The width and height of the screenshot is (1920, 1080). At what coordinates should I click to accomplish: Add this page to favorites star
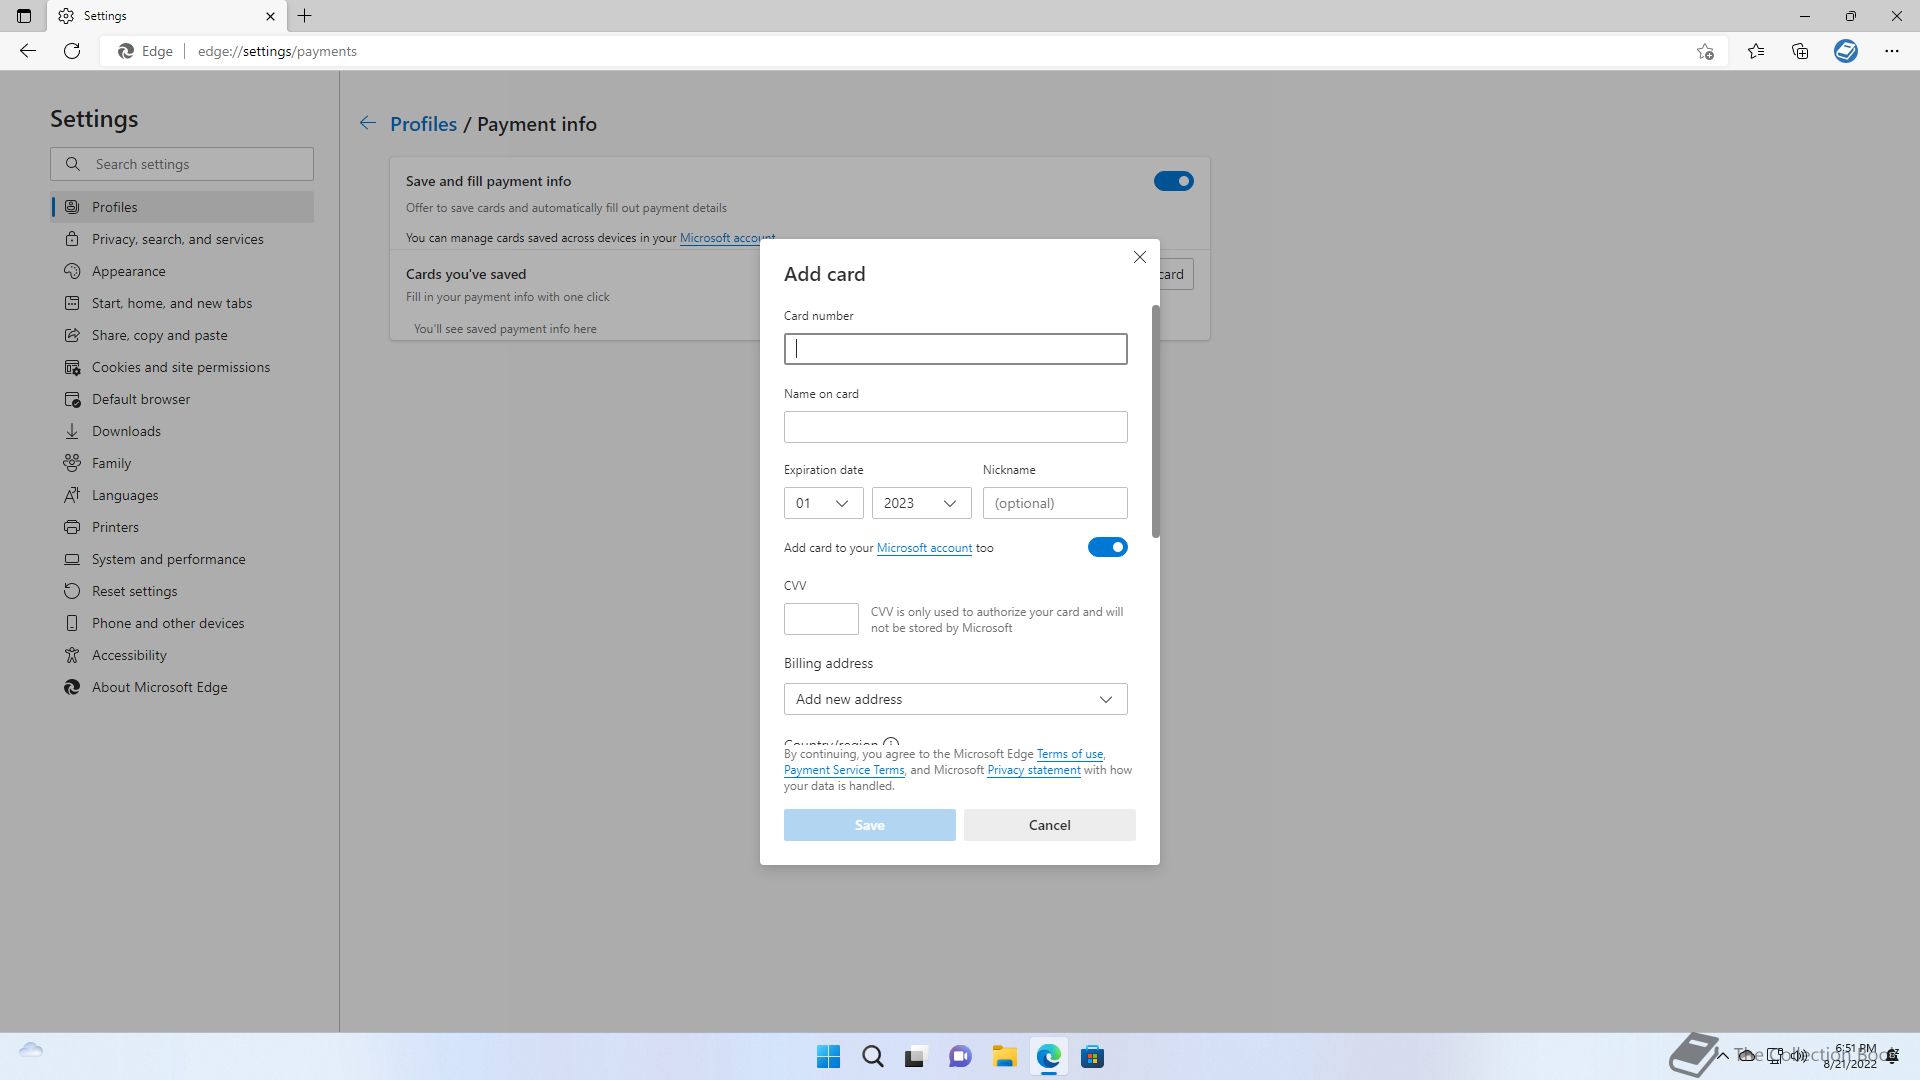1705,51
